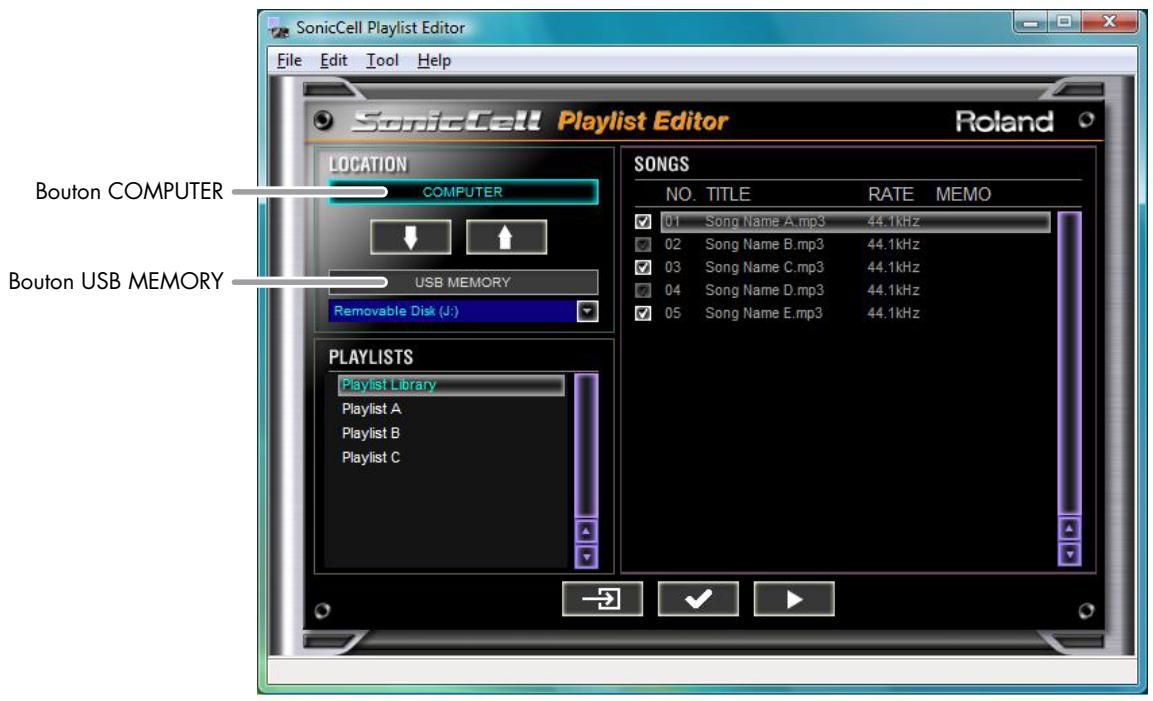Click the download arrow button under COMPUTER
The height and width of the screenshot is (701, 1153).
coord(410,237)
